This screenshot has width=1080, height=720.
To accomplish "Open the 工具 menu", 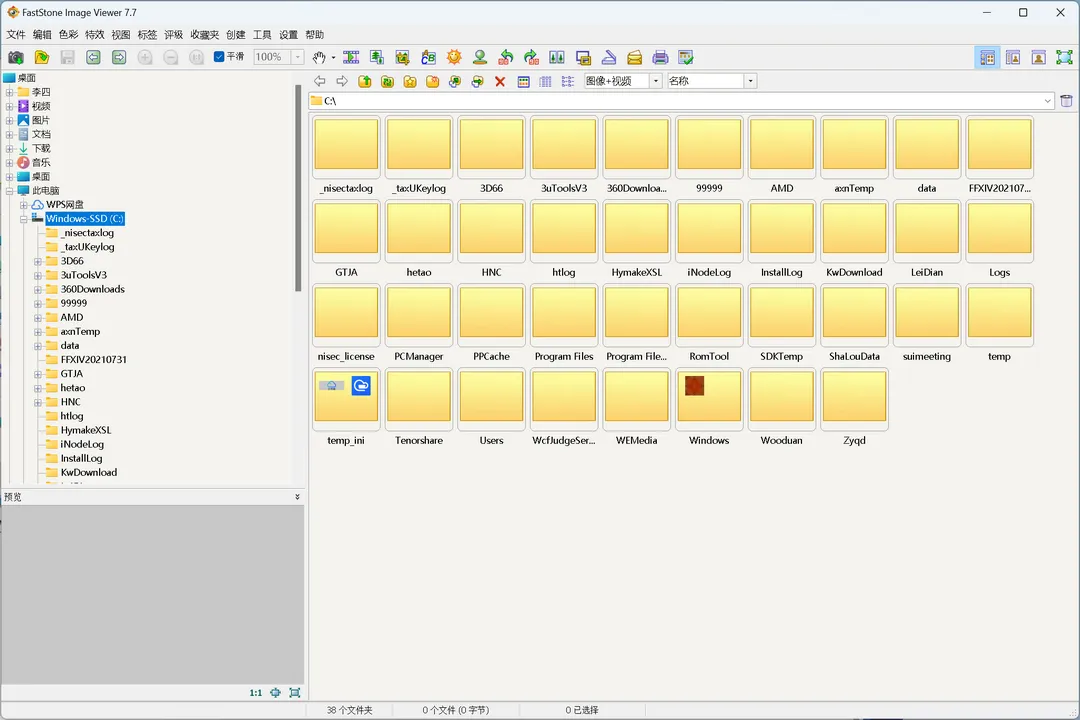I will click(x=261, y=34).
